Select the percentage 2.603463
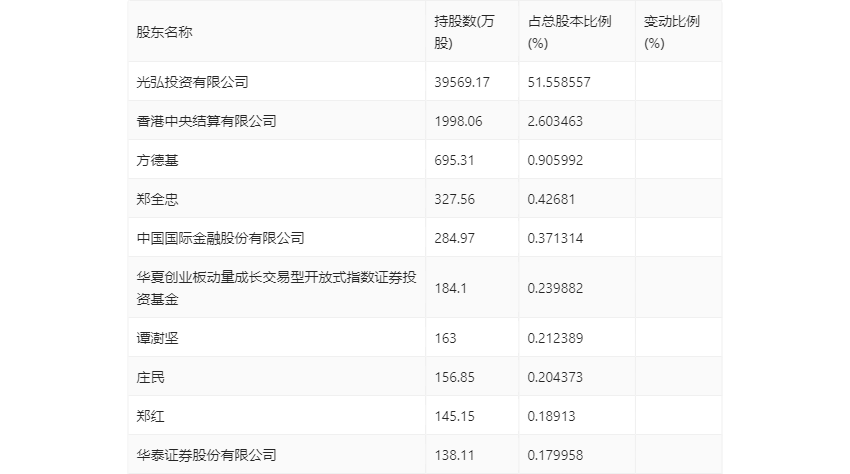Screen dimensions: 850x474 coord(555,121)
